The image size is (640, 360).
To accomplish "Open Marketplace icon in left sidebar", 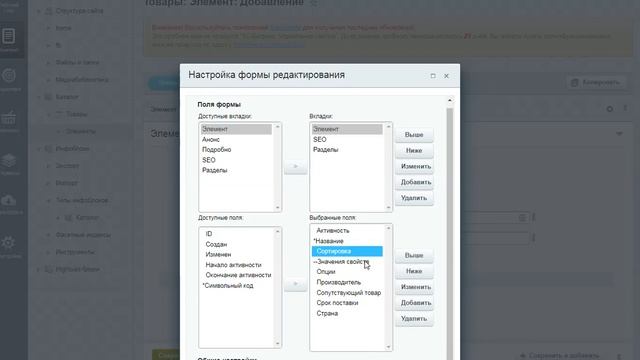I will coord(9,163).
